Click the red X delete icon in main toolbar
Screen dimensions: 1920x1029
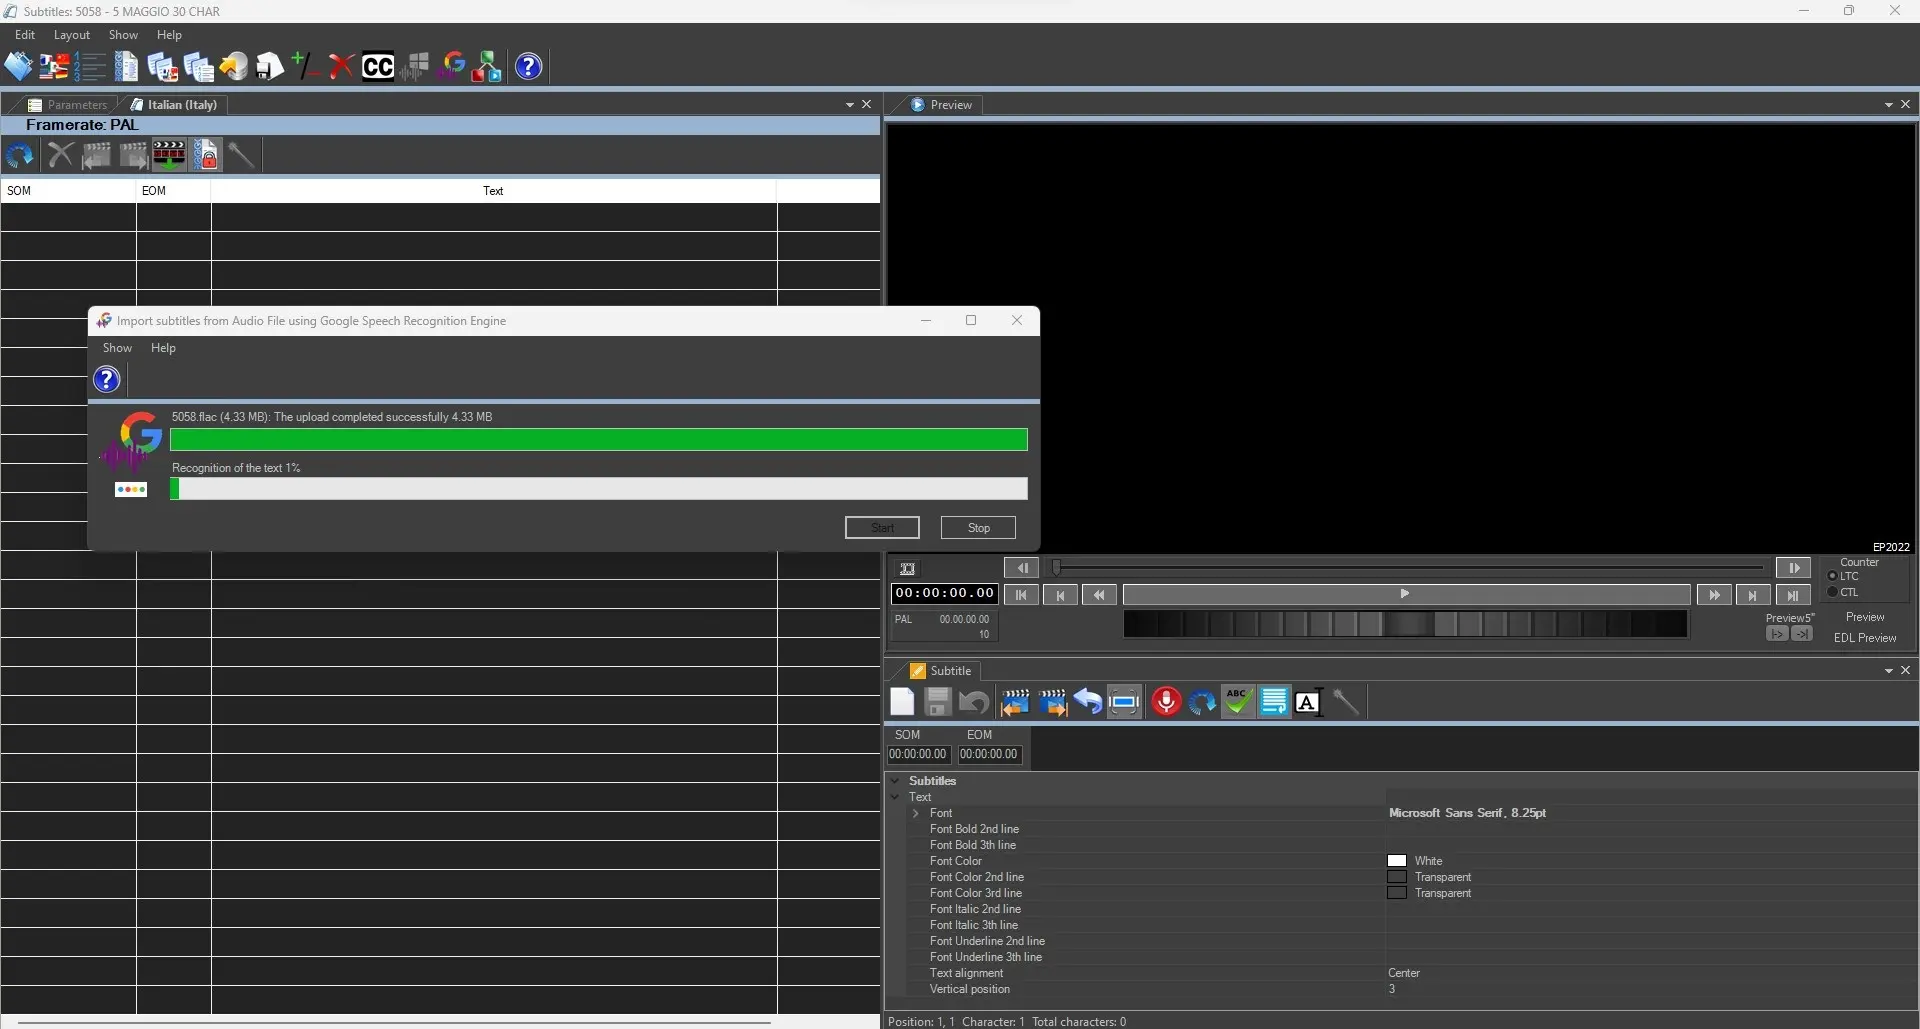[x=341, y=67]
